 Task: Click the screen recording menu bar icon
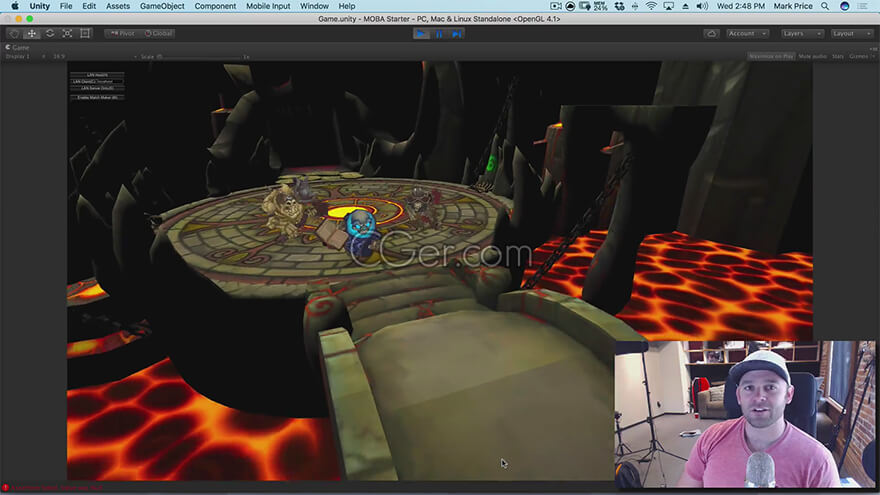pos(556,6)
